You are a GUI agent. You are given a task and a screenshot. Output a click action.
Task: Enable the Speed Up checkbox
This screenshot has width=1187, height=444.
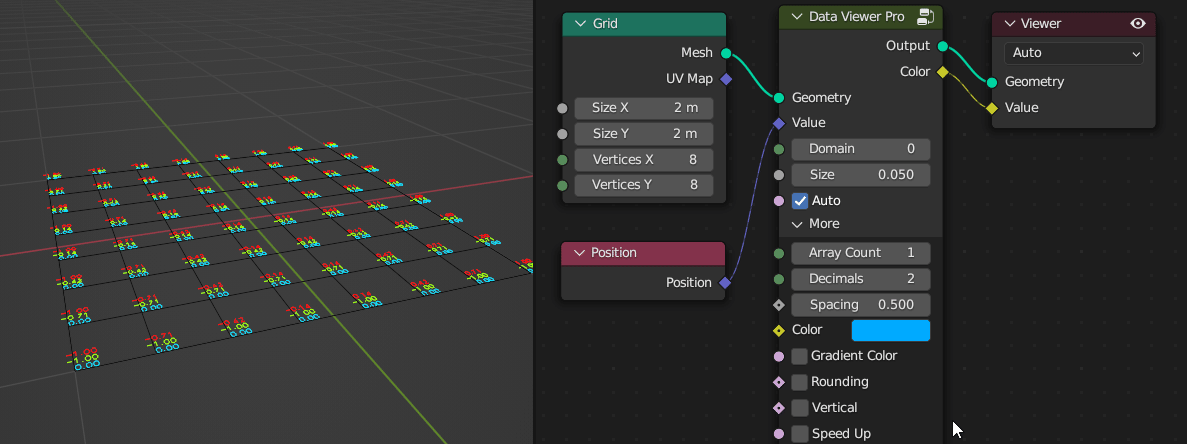[x=799, y=433]
